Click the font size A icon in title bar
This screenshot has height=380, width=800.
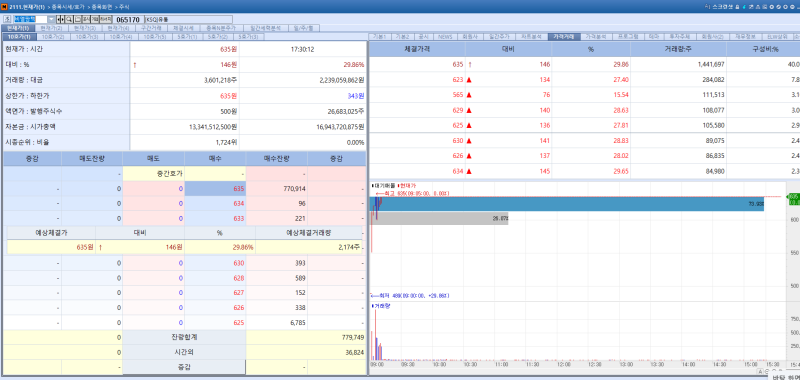pyautogui.click(x=707, y=7)
